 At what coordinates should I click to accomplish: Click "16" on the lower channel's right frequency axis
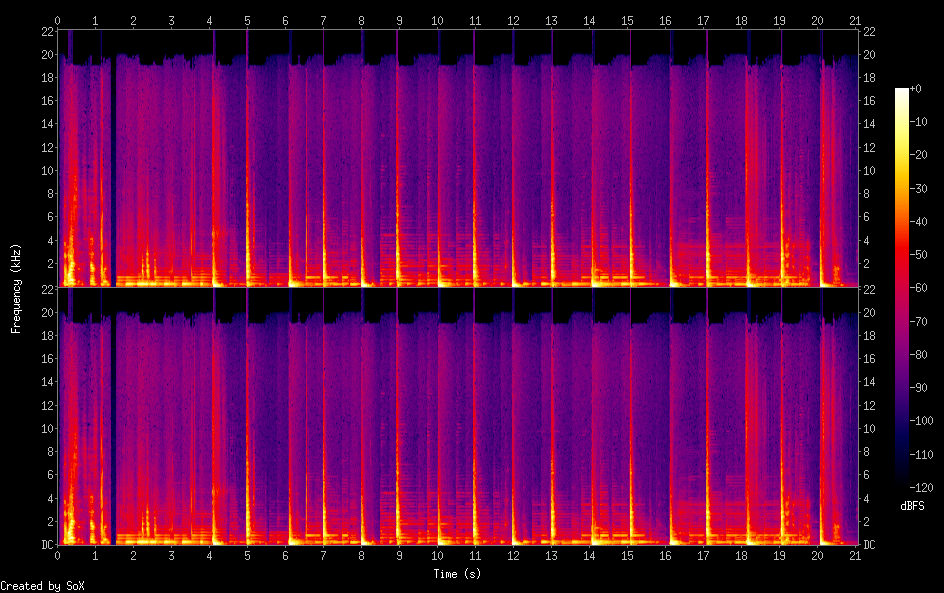[x=869, y=359]
